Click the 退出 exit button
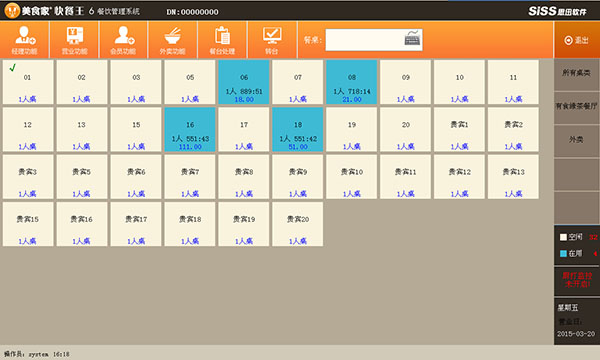The image size is (600, 360). pos(576,40)
